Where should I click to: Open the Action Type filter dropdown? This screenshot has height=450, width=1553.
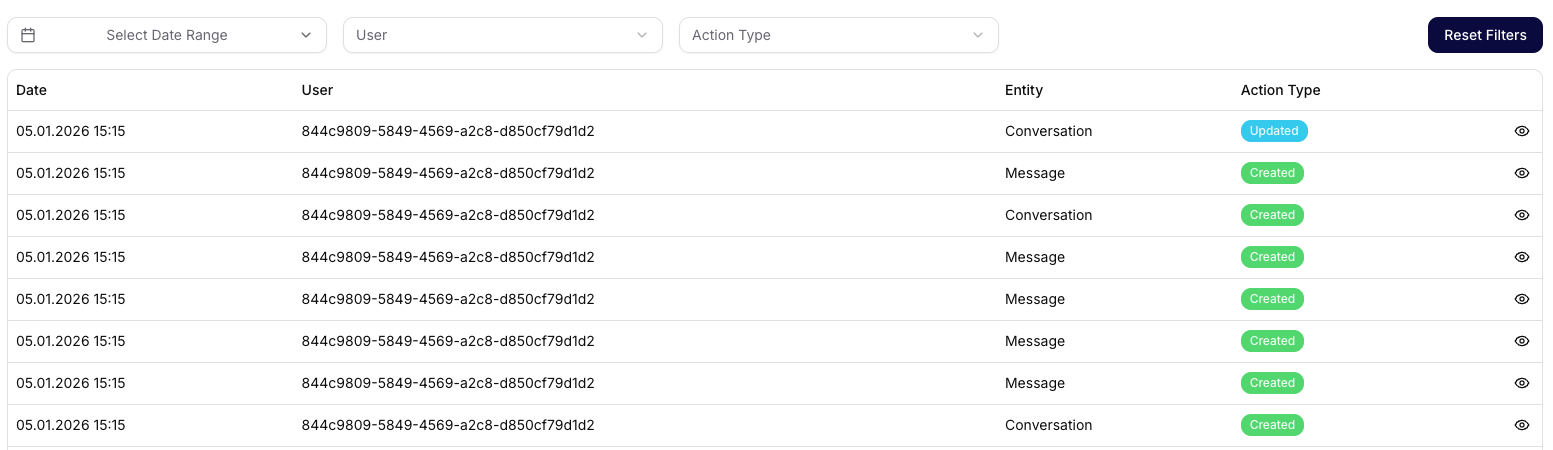pos(838,35)
